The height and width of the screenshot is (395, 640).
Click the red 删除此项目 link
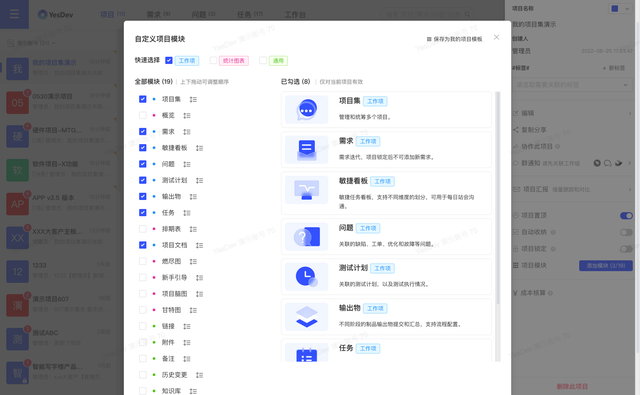point(572,386)
